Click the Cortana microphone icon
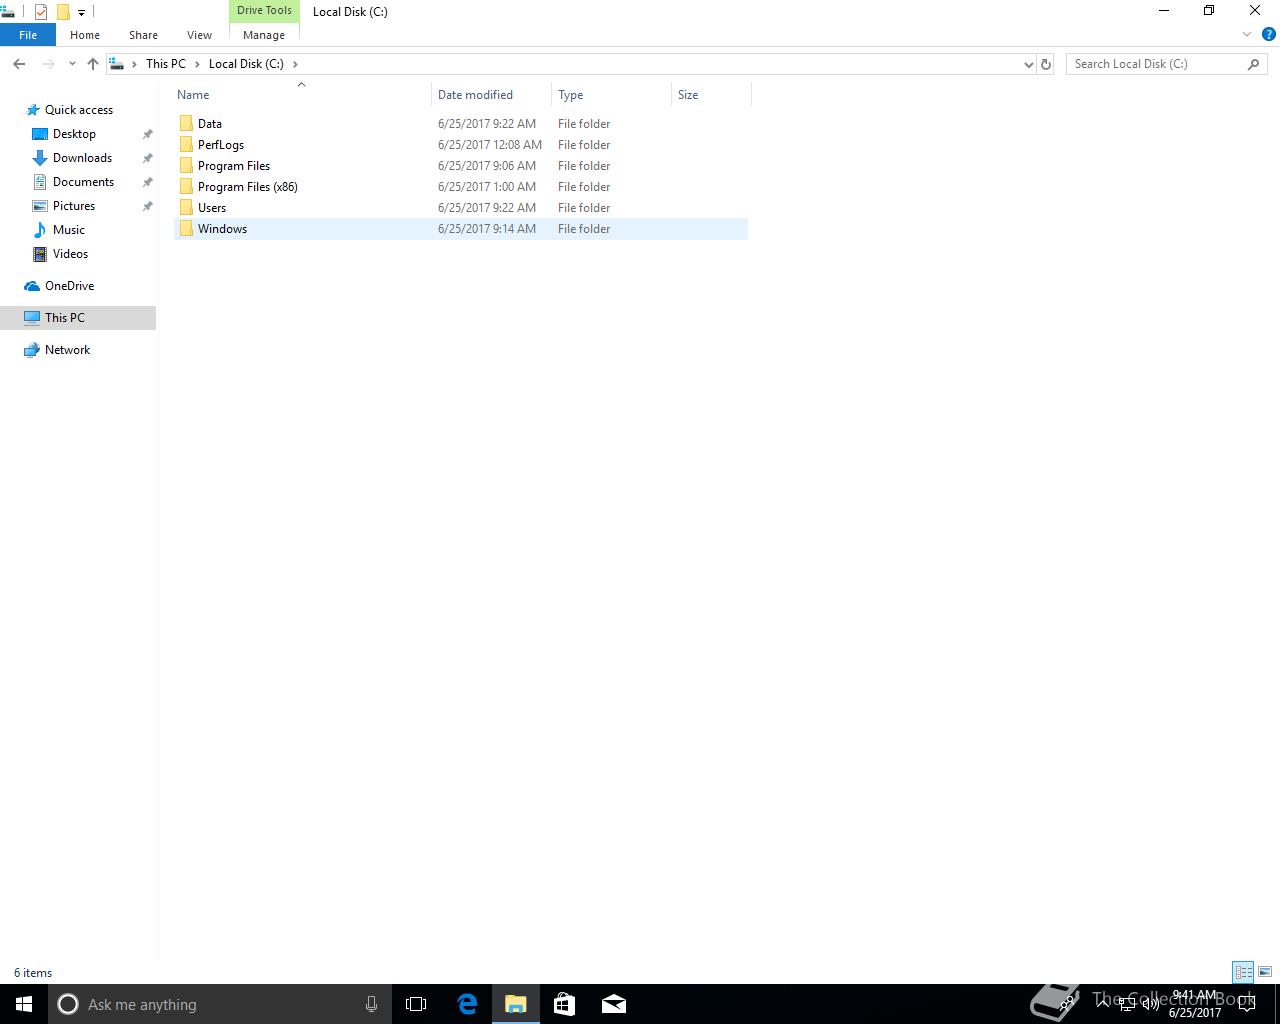This screenshot has height=1024, width=1280. [371, 1004]
